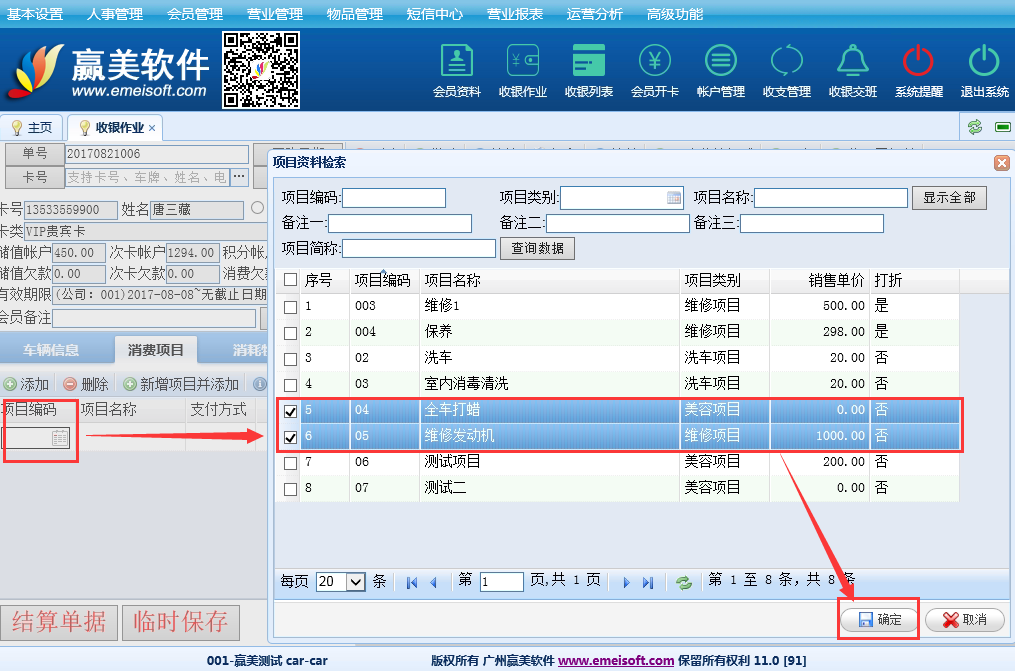The image size is (1015, 671).
Task: Check the box for 维修1 row
Action: pos(291,307)
